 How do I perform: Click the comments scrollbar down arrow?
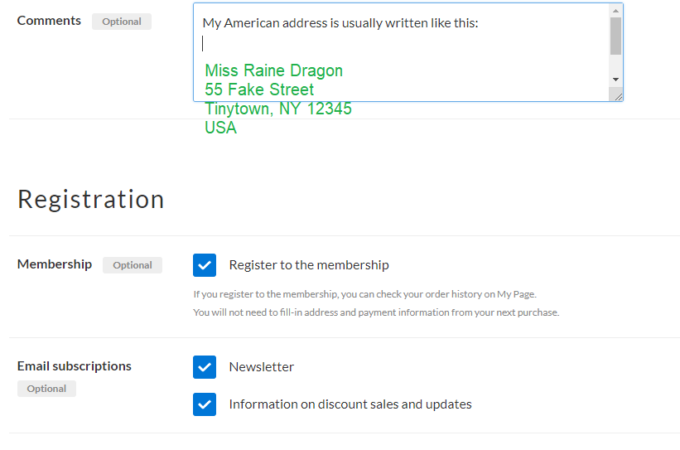click(x=616, y=78)
